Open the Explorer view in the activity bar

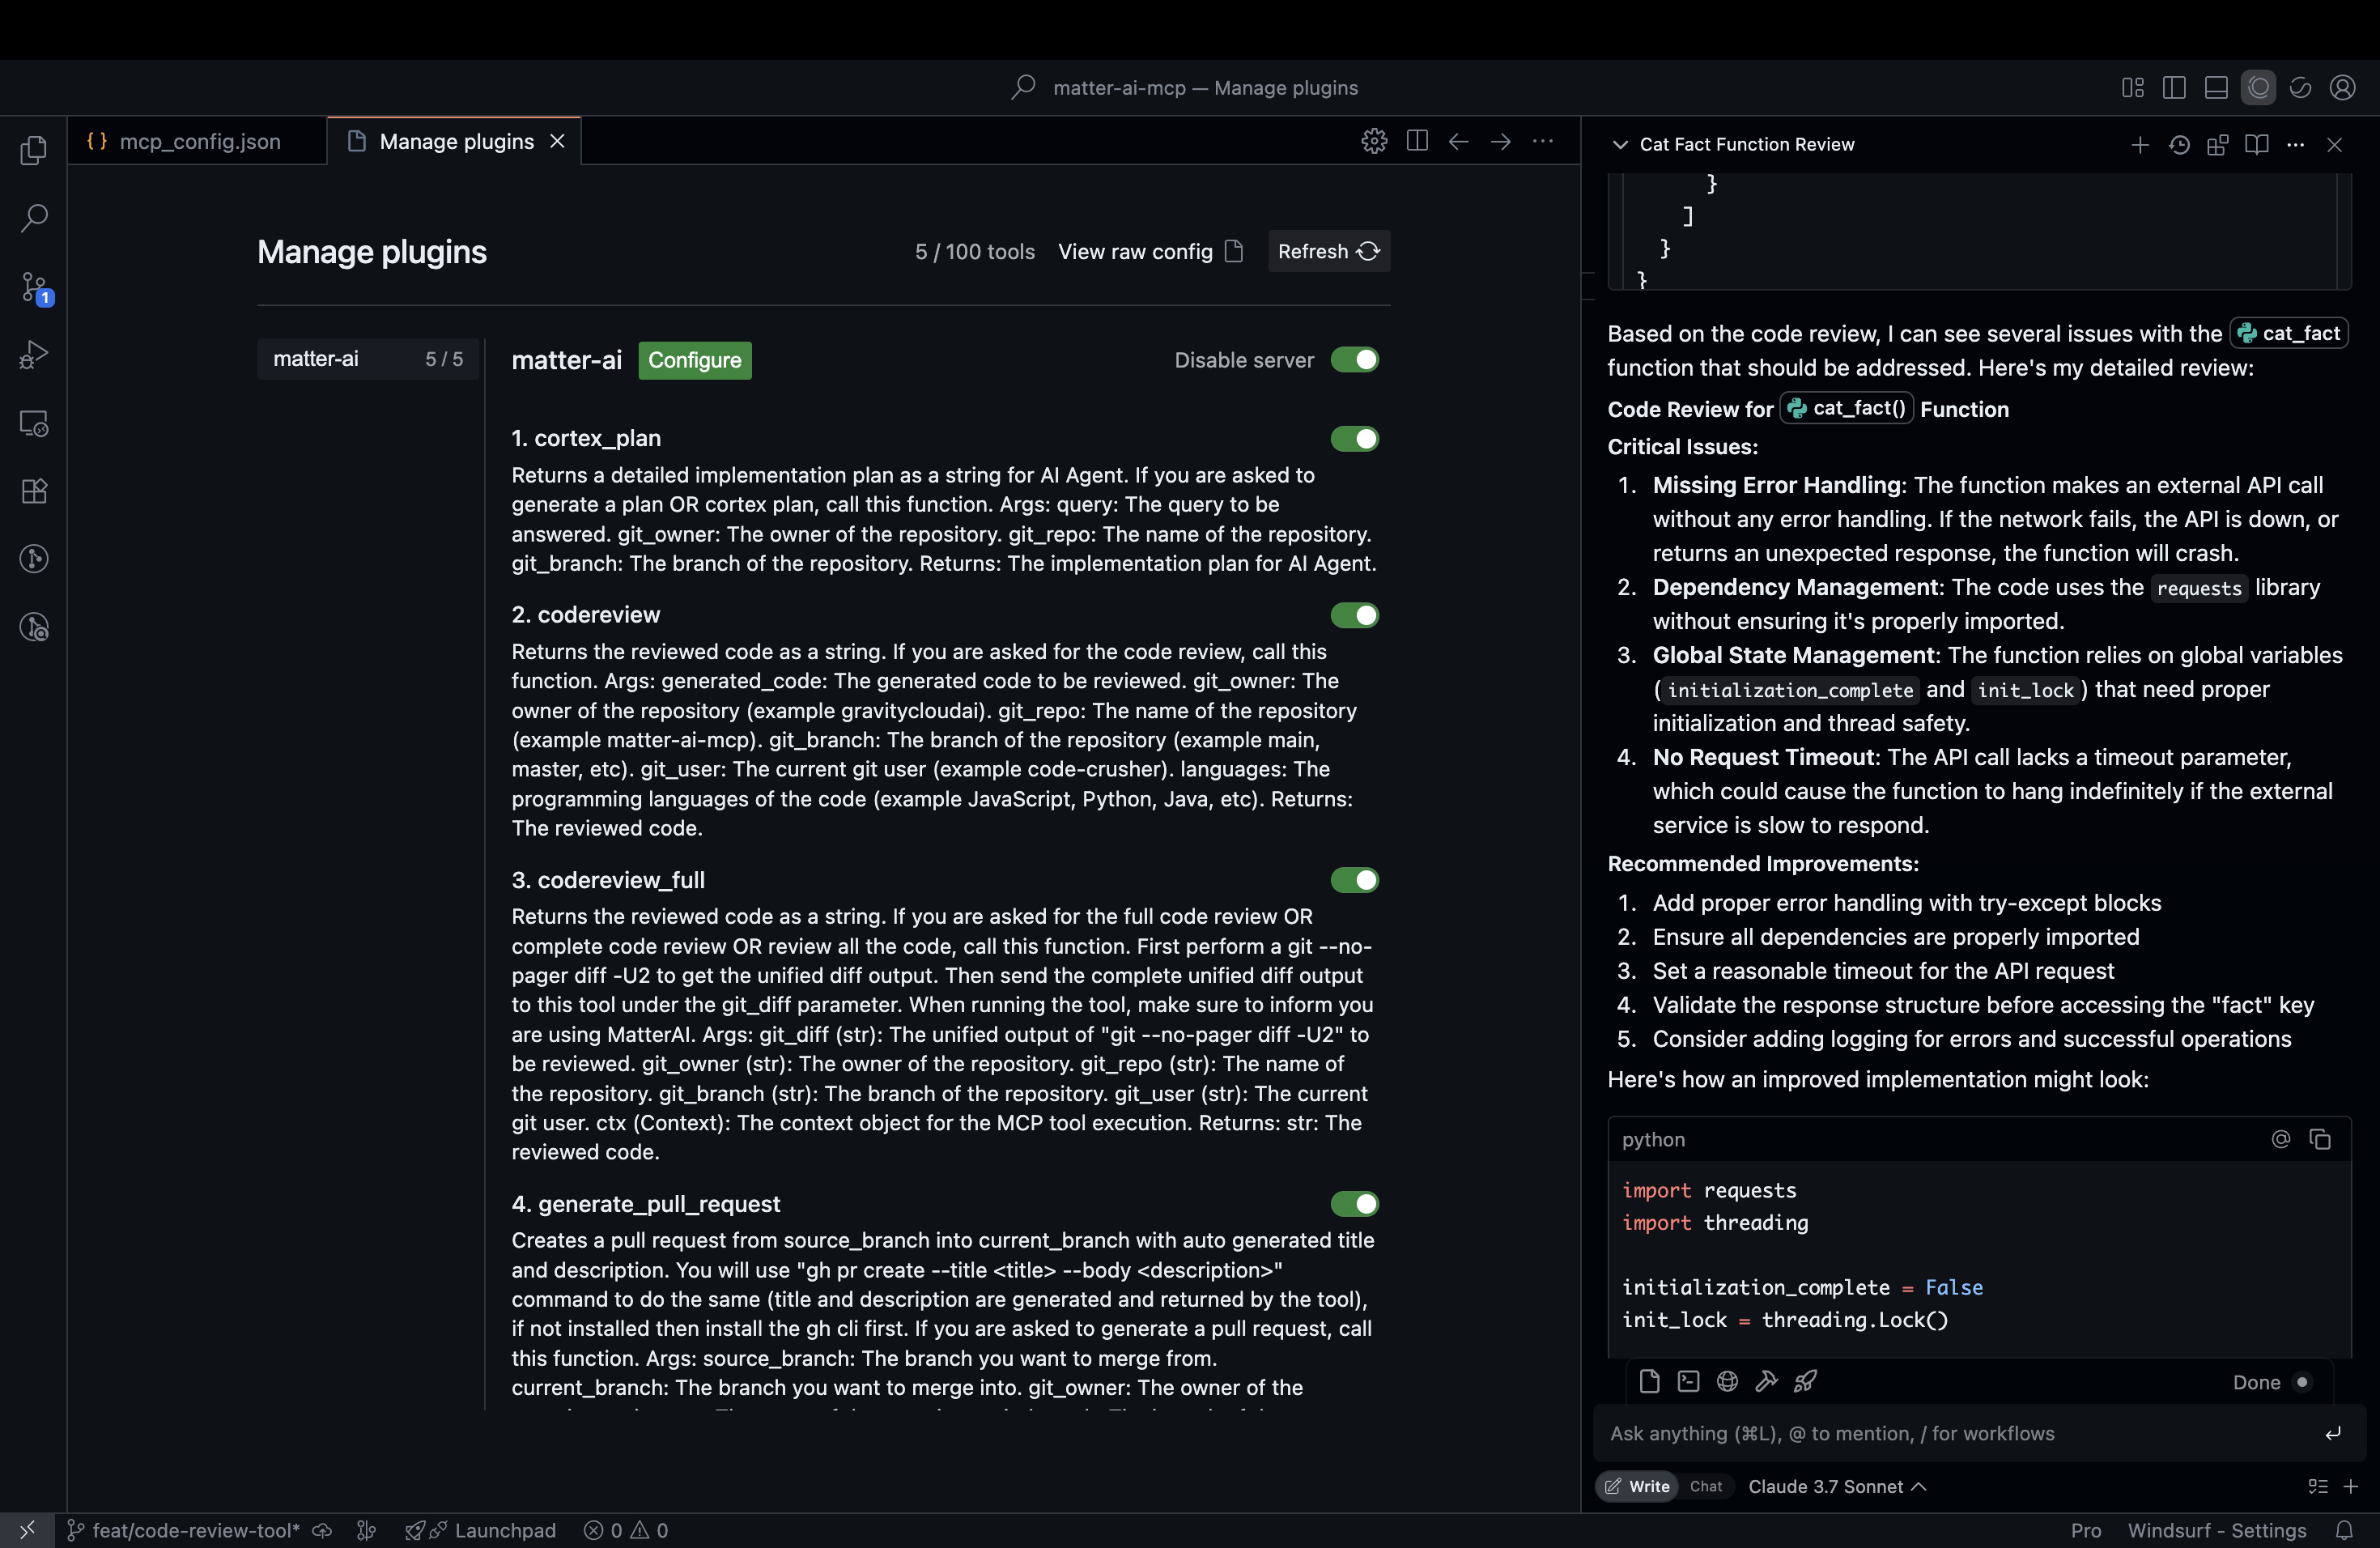[34, 150]
